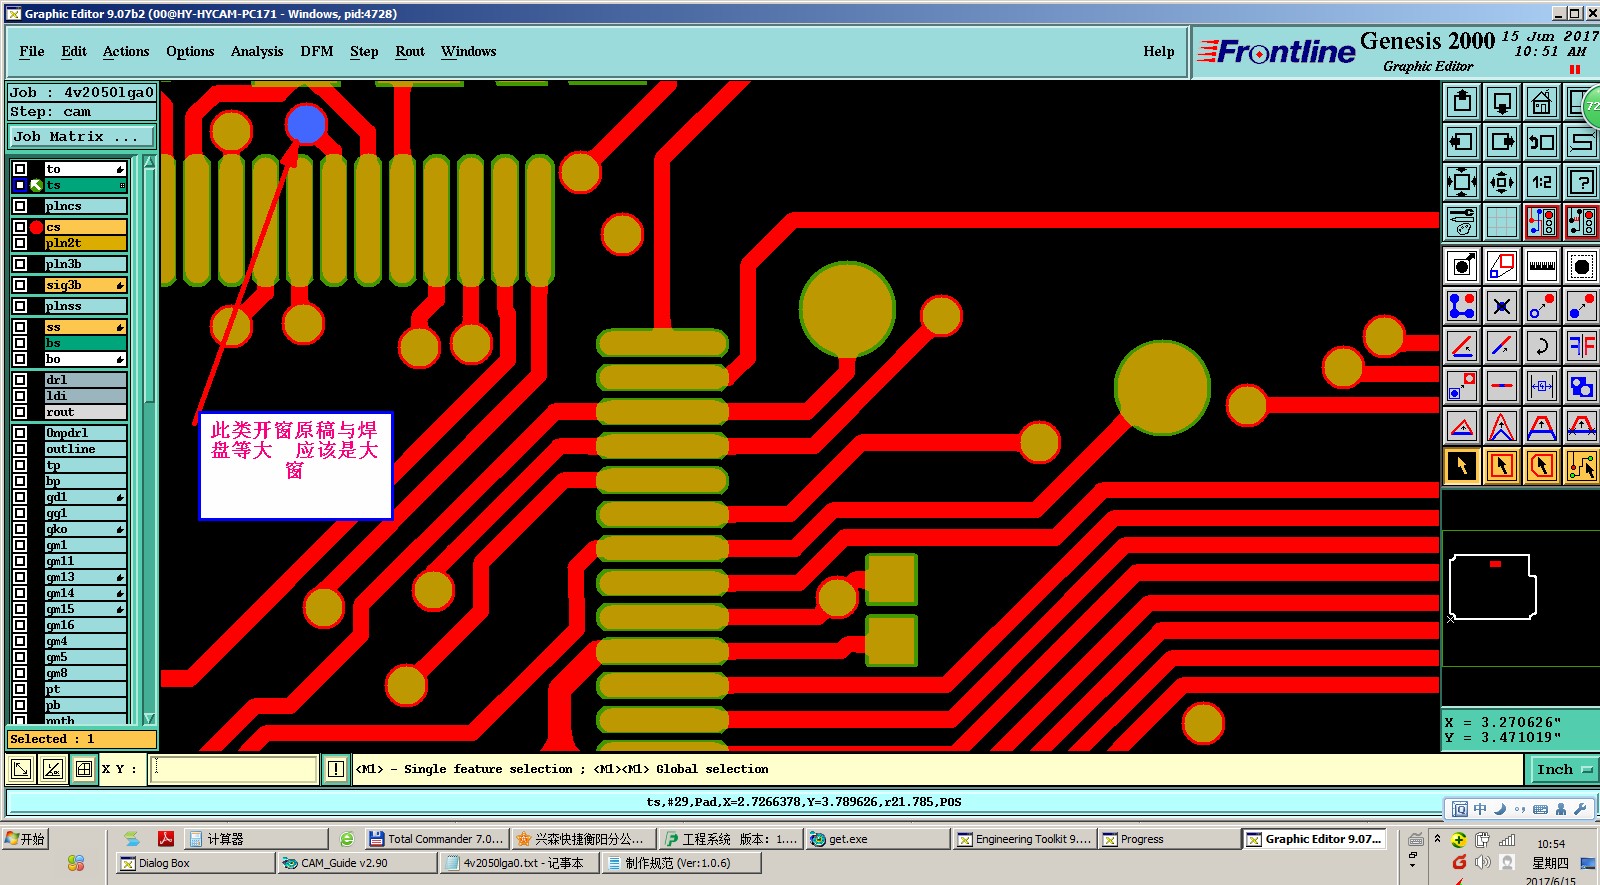Viewport: 1600px width, 885px height.
Task: Toggle the 'pln2t' layer checkbox
Action: click(x=20, y=243)
